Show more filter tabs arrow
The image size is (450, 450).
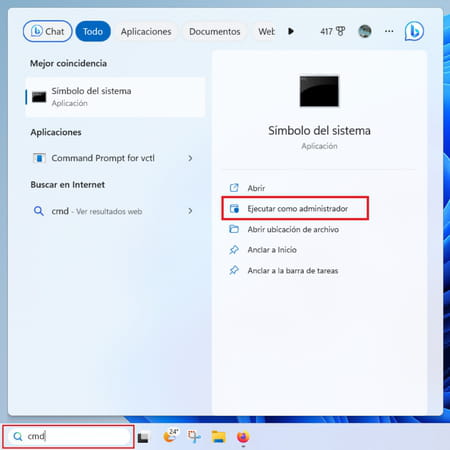tap(291, 31)
